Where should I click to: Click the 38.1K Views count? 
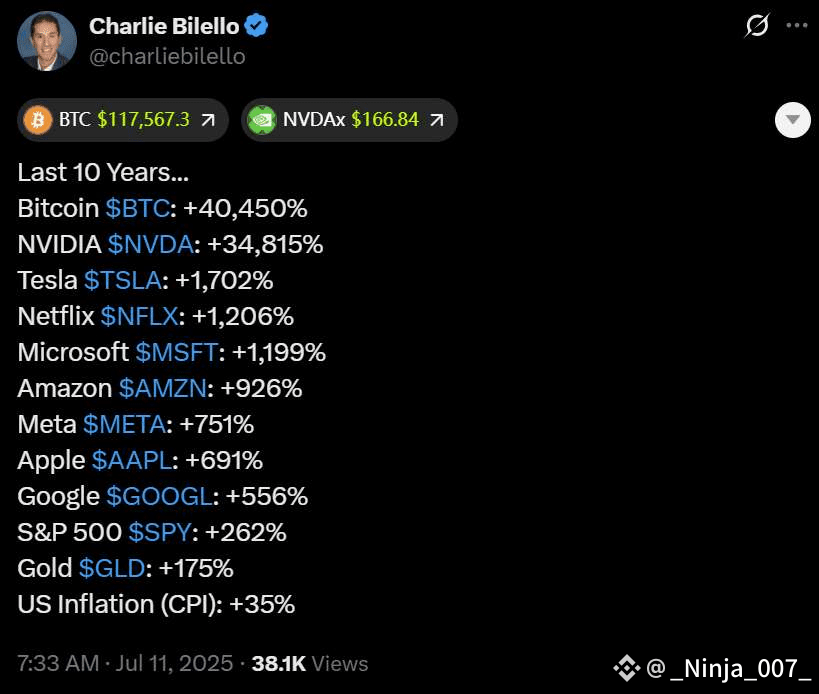point(310,664)
